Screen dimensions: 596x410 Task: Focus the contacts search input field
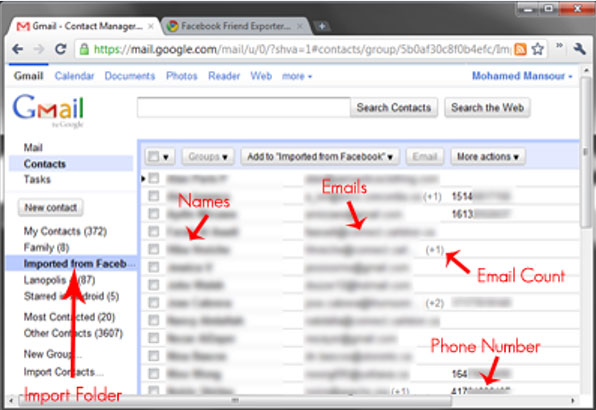pos(244,108)
